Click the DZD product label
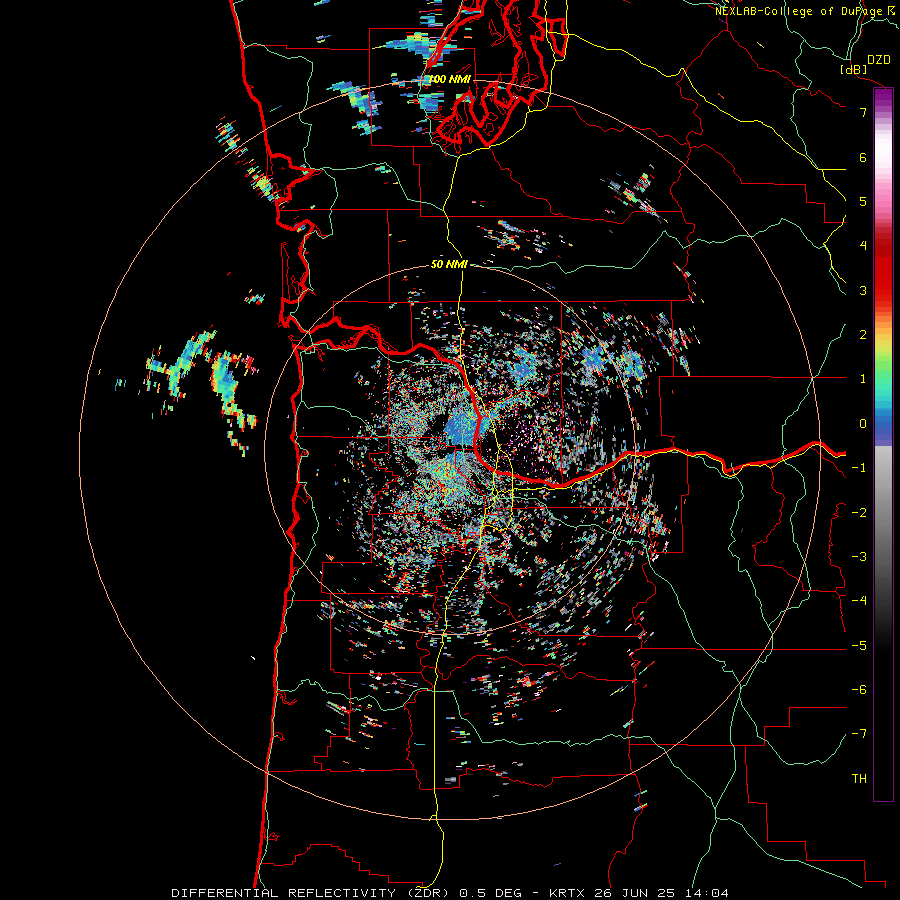This screenshot has width=900, height=900. tap(879, 60)
